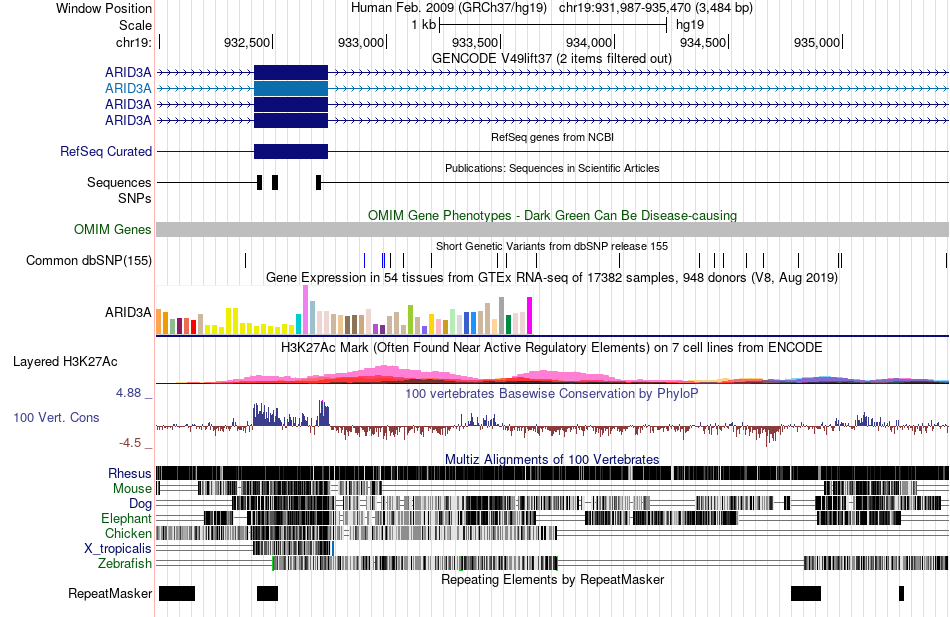Click the Elephant species label

(x=126, y=519)
